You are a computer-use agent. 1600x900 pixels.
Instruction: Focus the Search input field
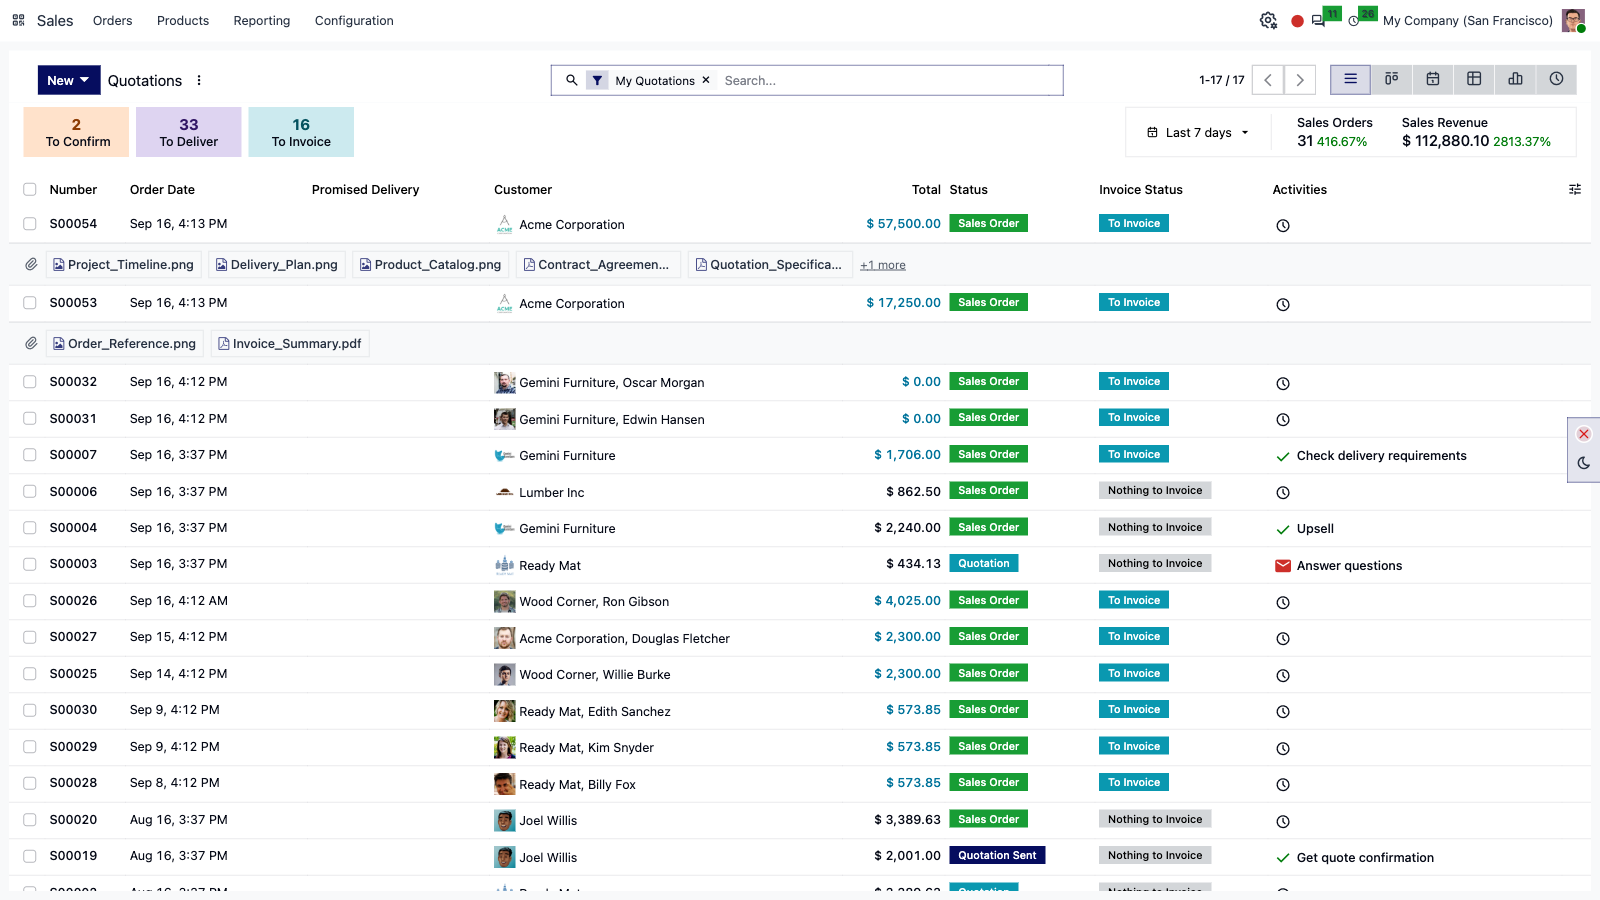(x=889, y=80)
